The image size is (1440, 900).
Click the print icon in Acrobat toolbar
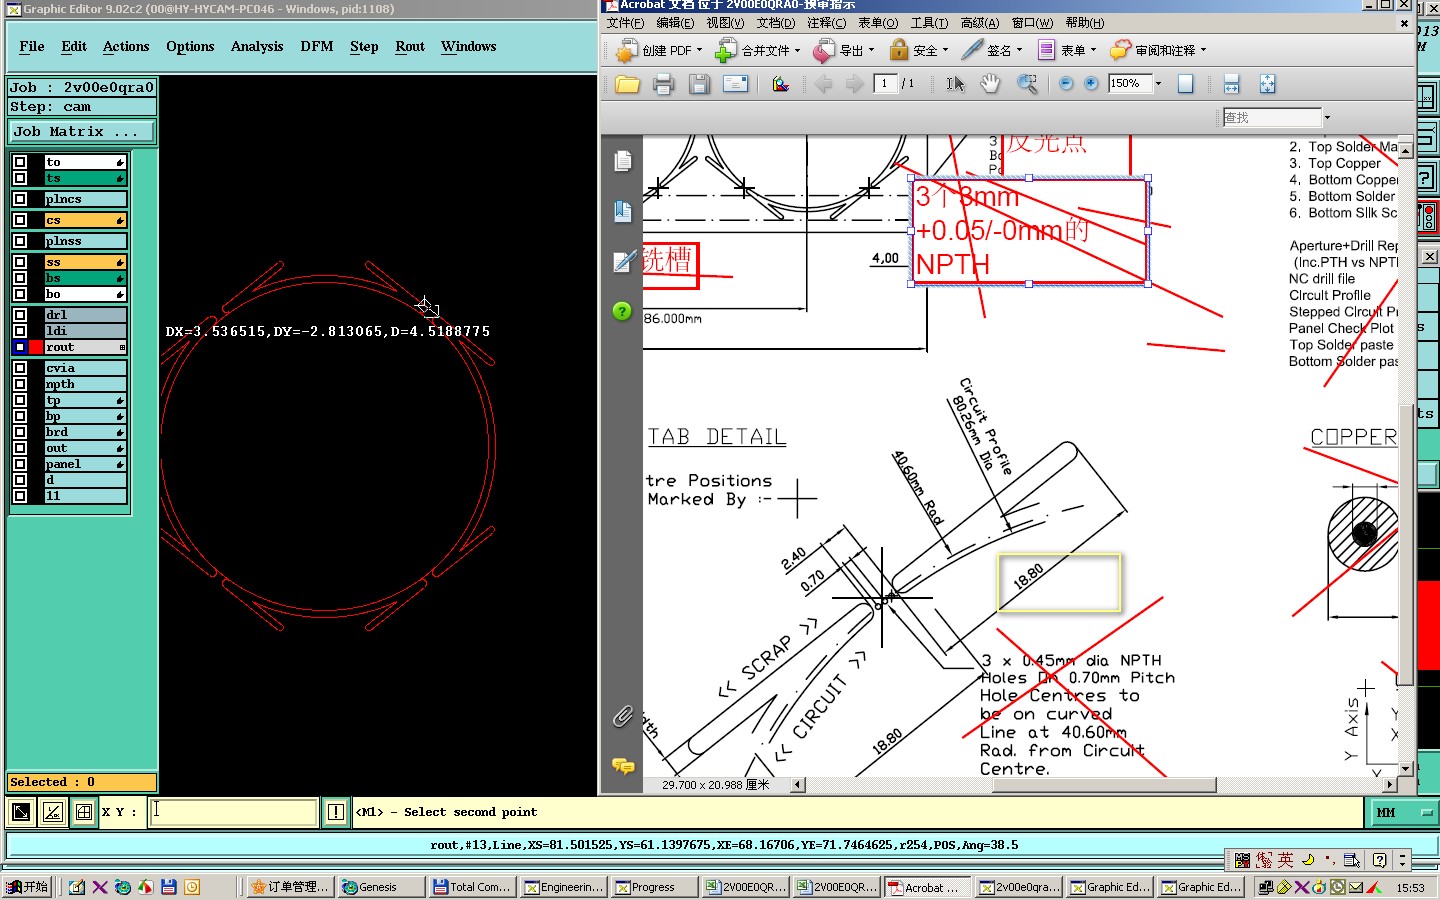663,85
